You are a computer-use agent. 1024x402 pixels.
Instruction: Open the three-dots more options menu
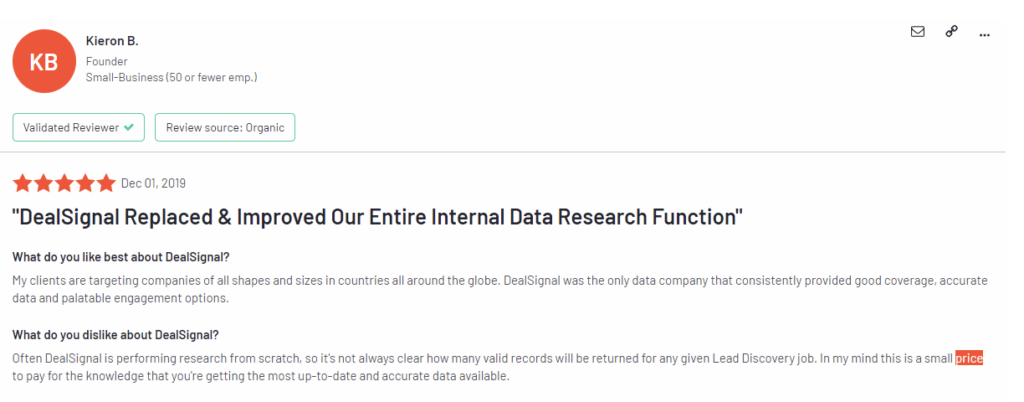point(985,35)
